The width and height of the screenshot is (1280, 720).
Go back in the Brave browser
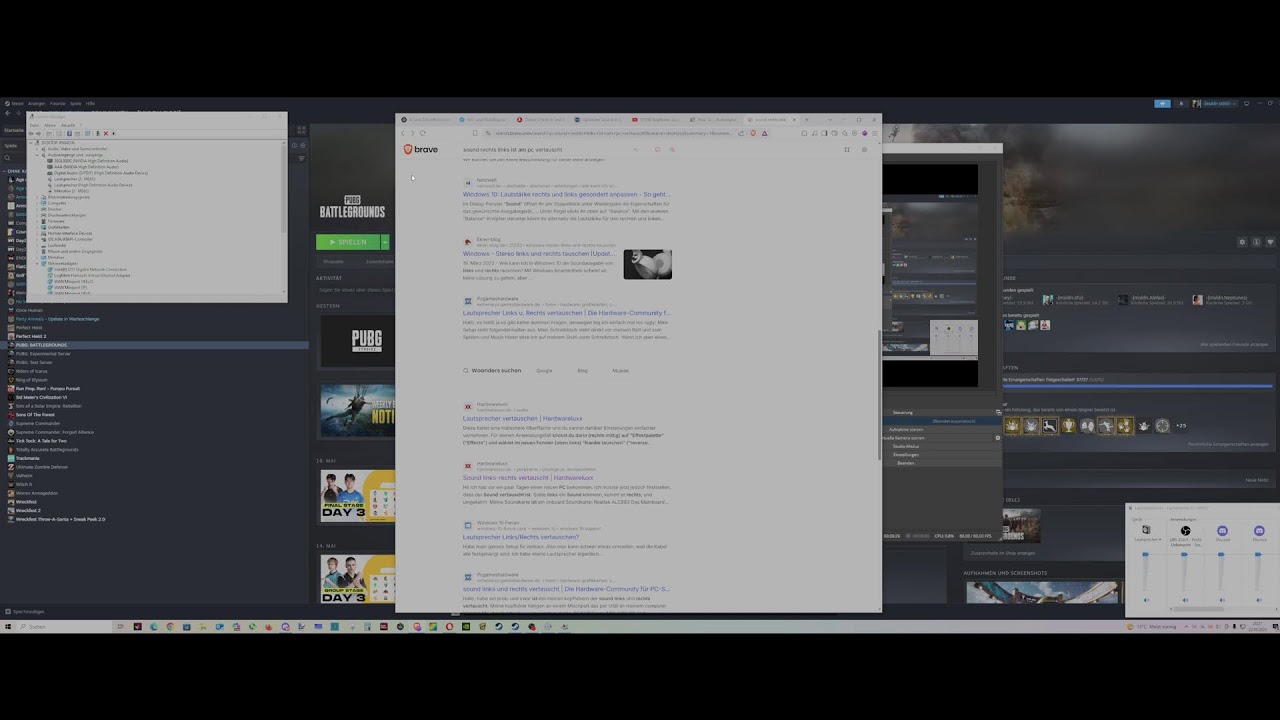pyautogui.click(x=403, y=133)
